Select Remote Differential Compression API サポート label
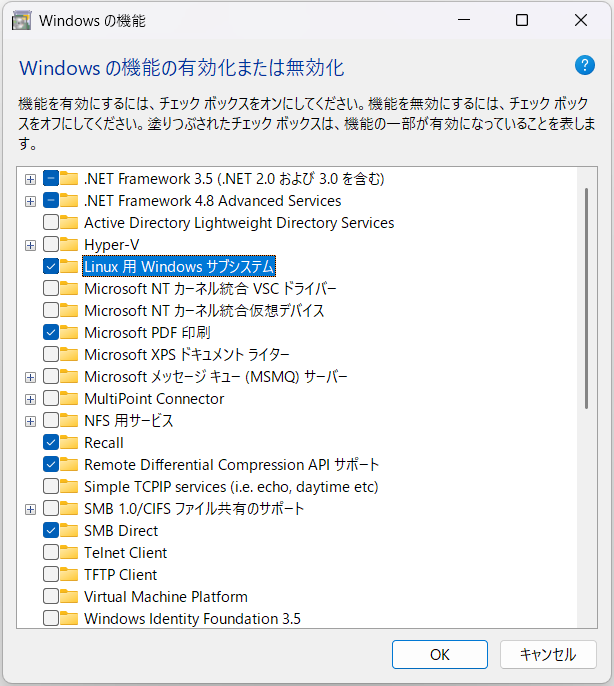Screen dimensions: 614x686 (x=232, y=465)
